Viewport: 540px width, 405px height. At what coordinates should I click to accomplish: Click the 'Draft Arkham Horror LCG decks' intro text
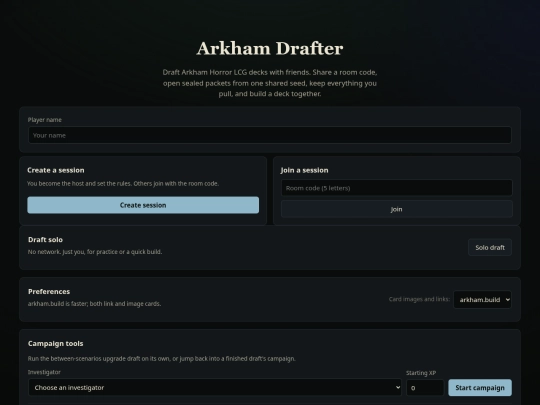point(270,83)
